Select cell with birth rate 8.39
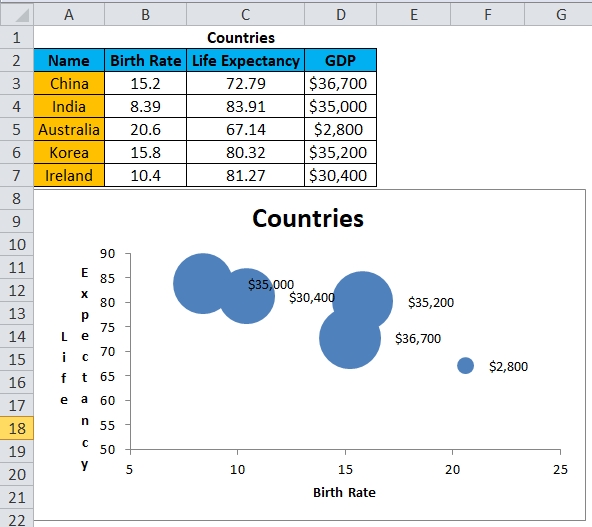 pos(145,106)
